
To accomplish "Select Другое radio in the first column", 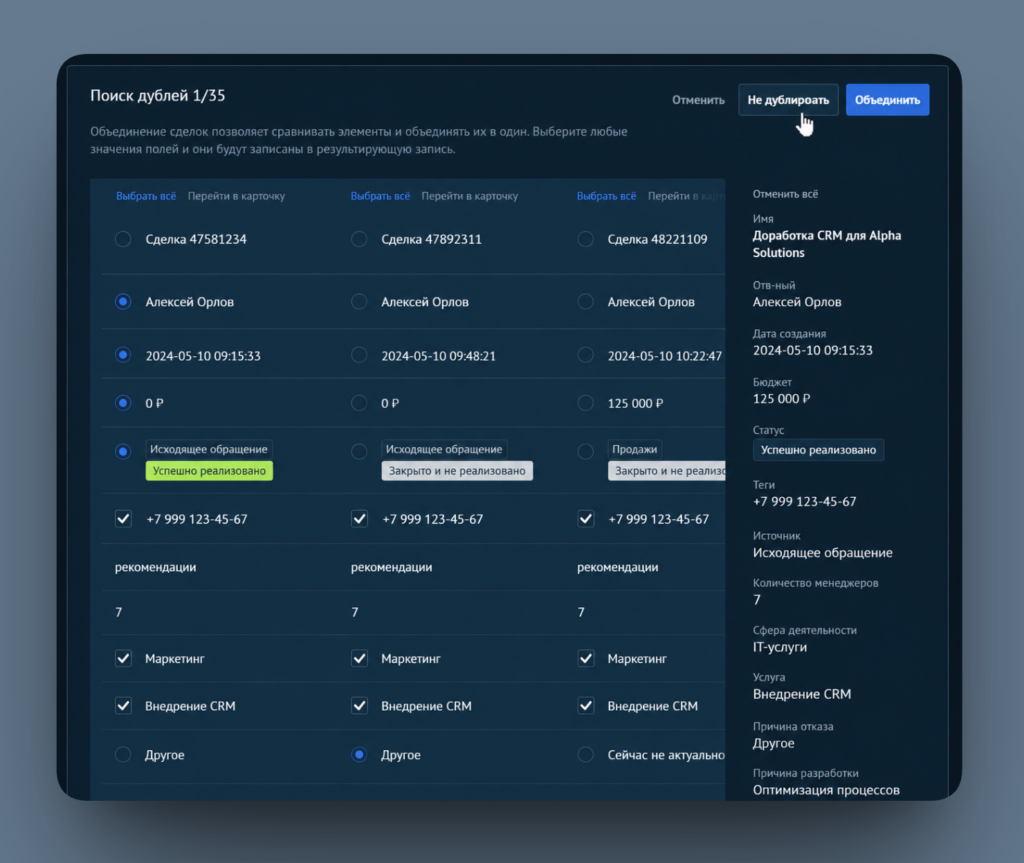I will [123, 755].
